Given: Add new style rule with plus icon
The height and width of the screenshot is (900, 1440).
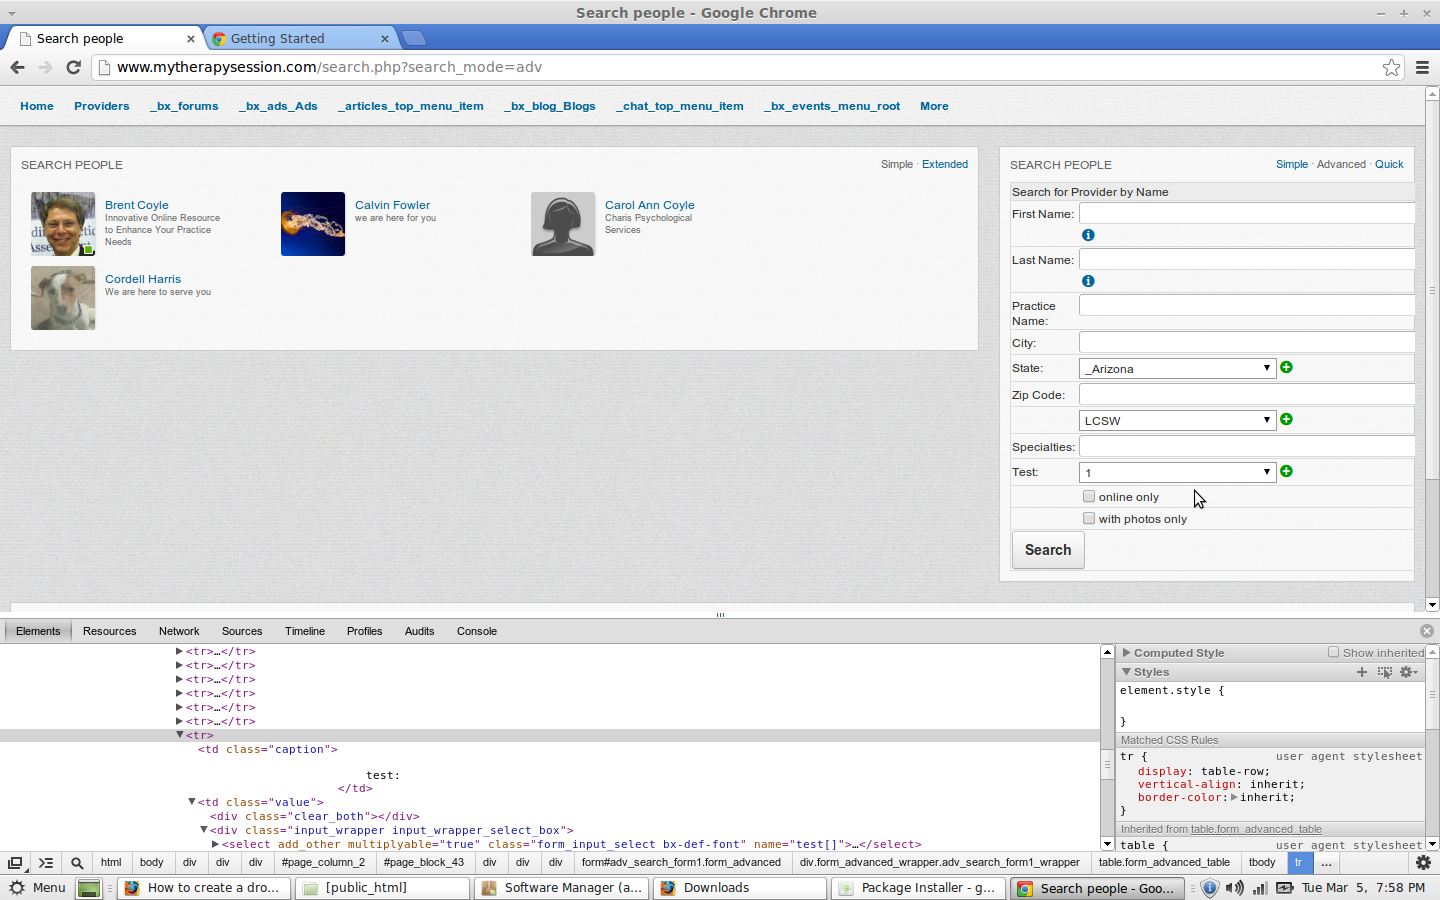Looking at the screenshot, I should tap(1361, 672).
